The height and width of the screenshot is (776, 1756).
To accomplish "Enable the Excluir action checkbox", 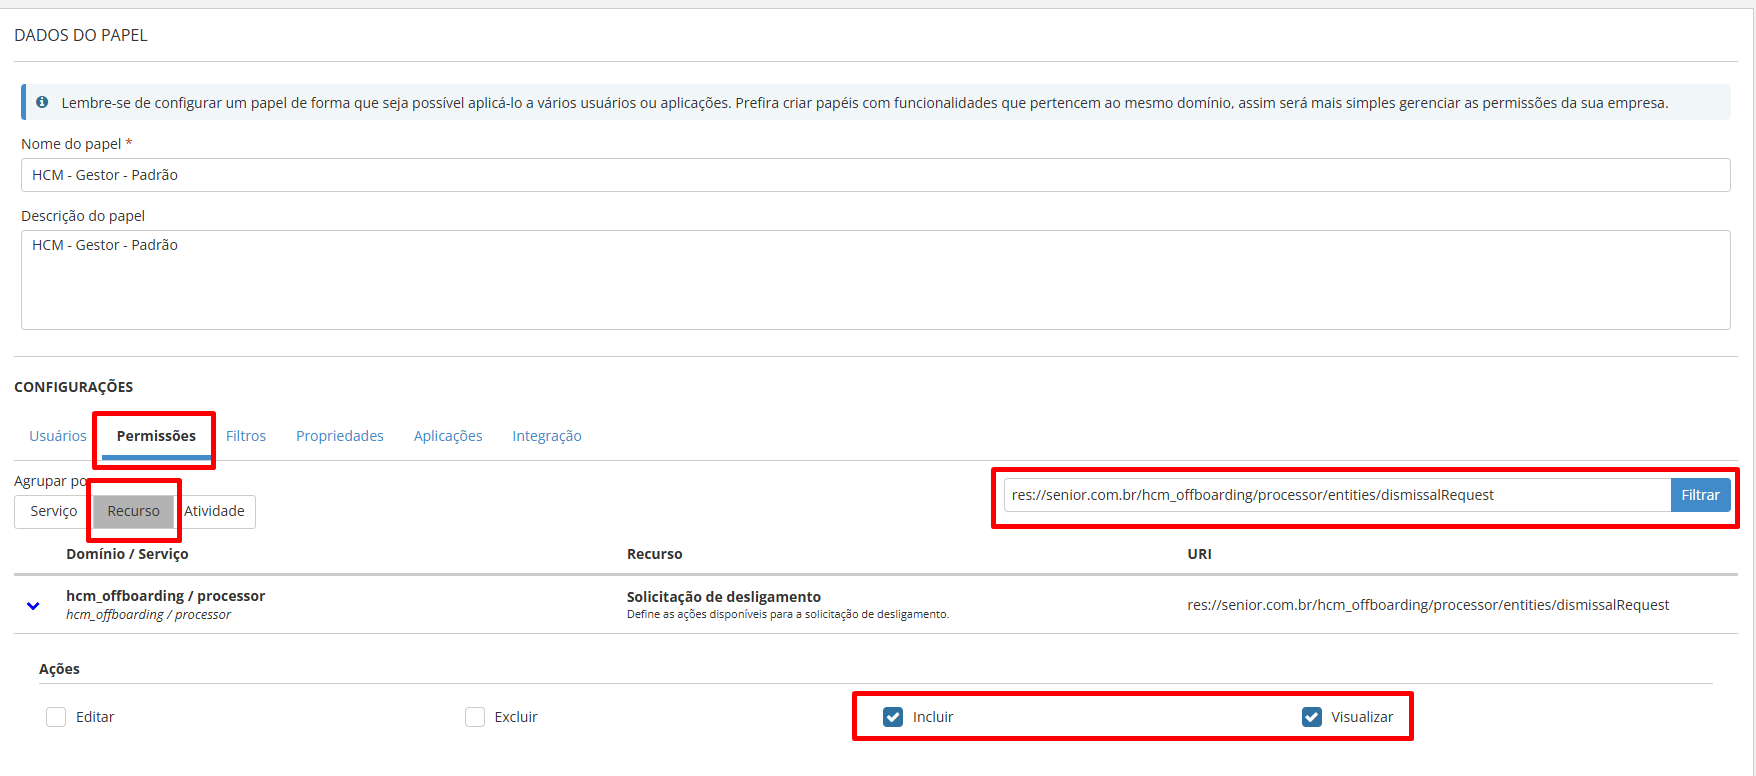I will coord(475,717).
